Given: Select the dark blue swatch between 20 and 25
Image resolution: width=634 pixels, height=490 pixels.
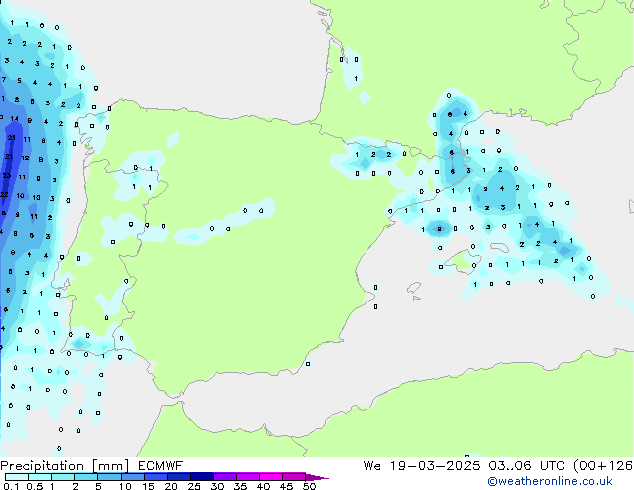Looking at the screenshot, I should click(178, 477).
